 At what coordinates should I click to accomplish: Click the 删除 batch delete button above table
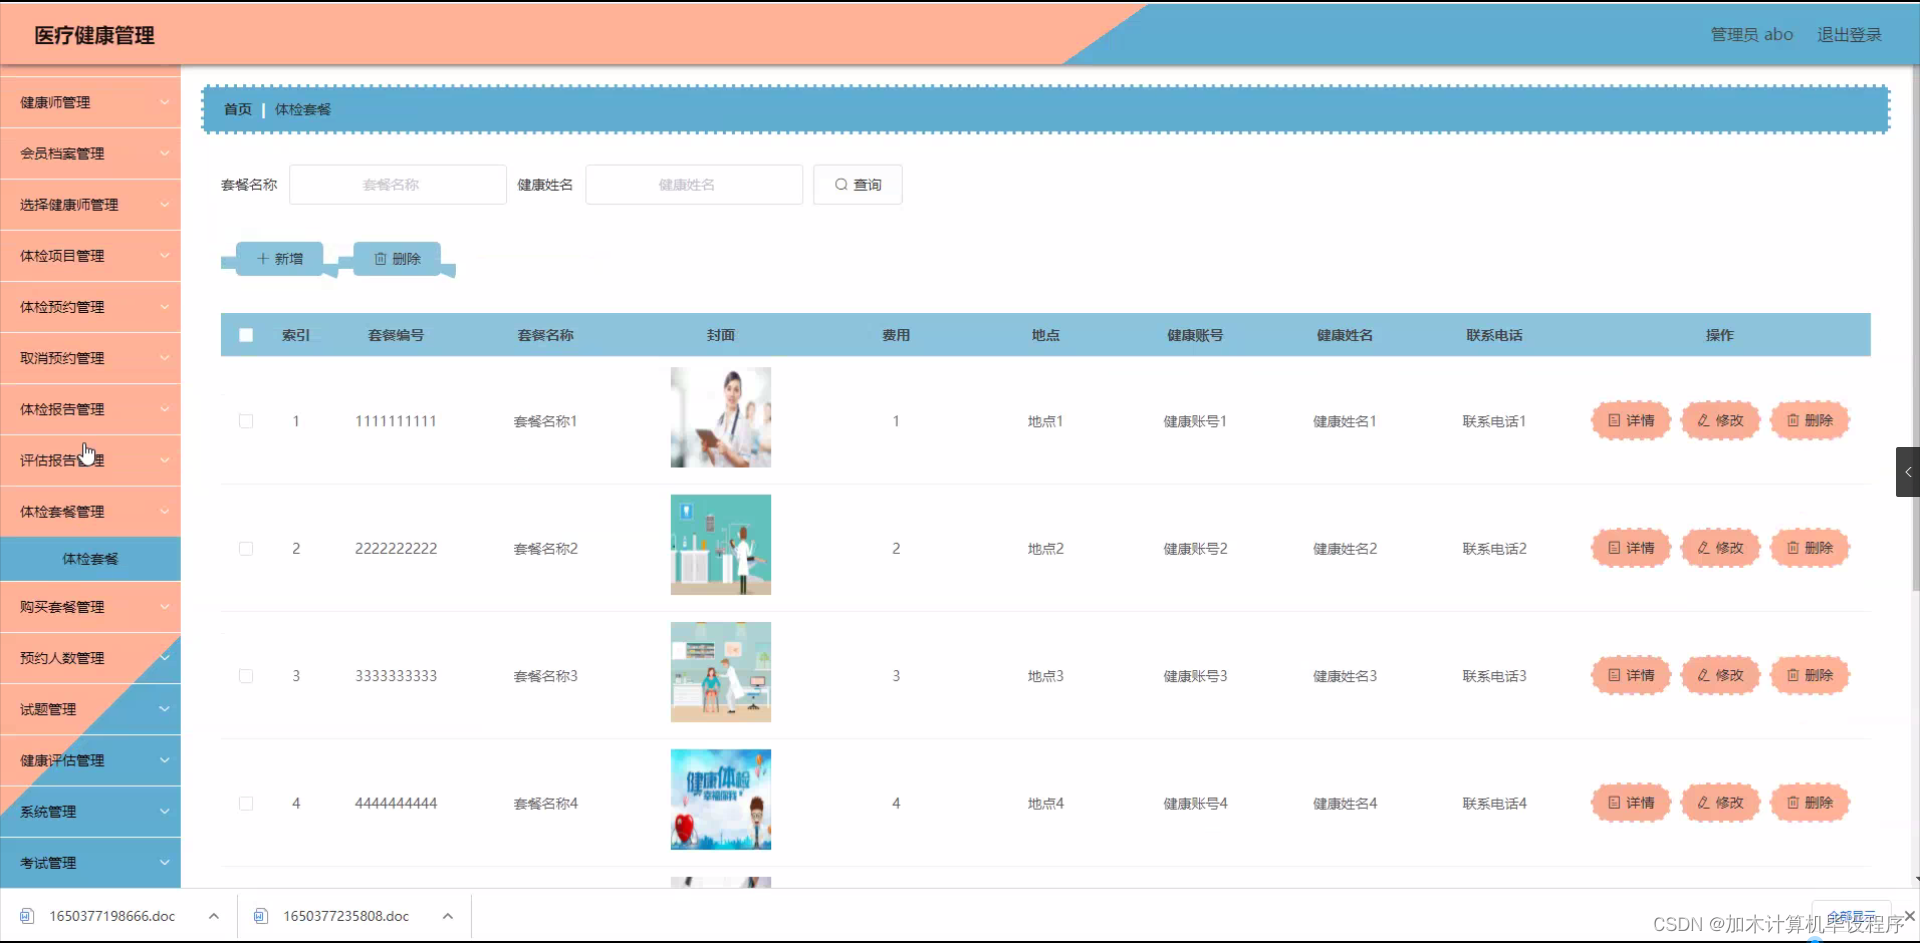point(397,259)
